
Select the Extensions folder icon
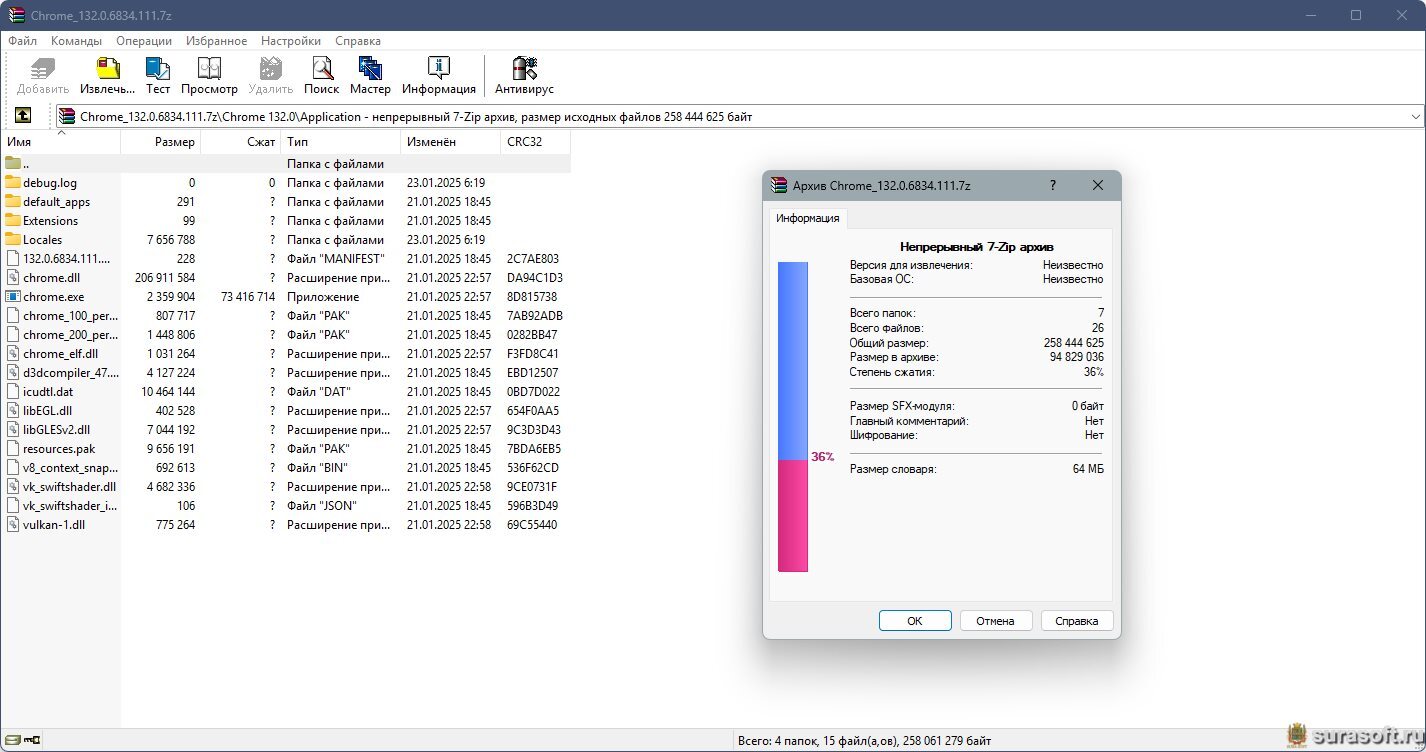[x=13, y=220]
